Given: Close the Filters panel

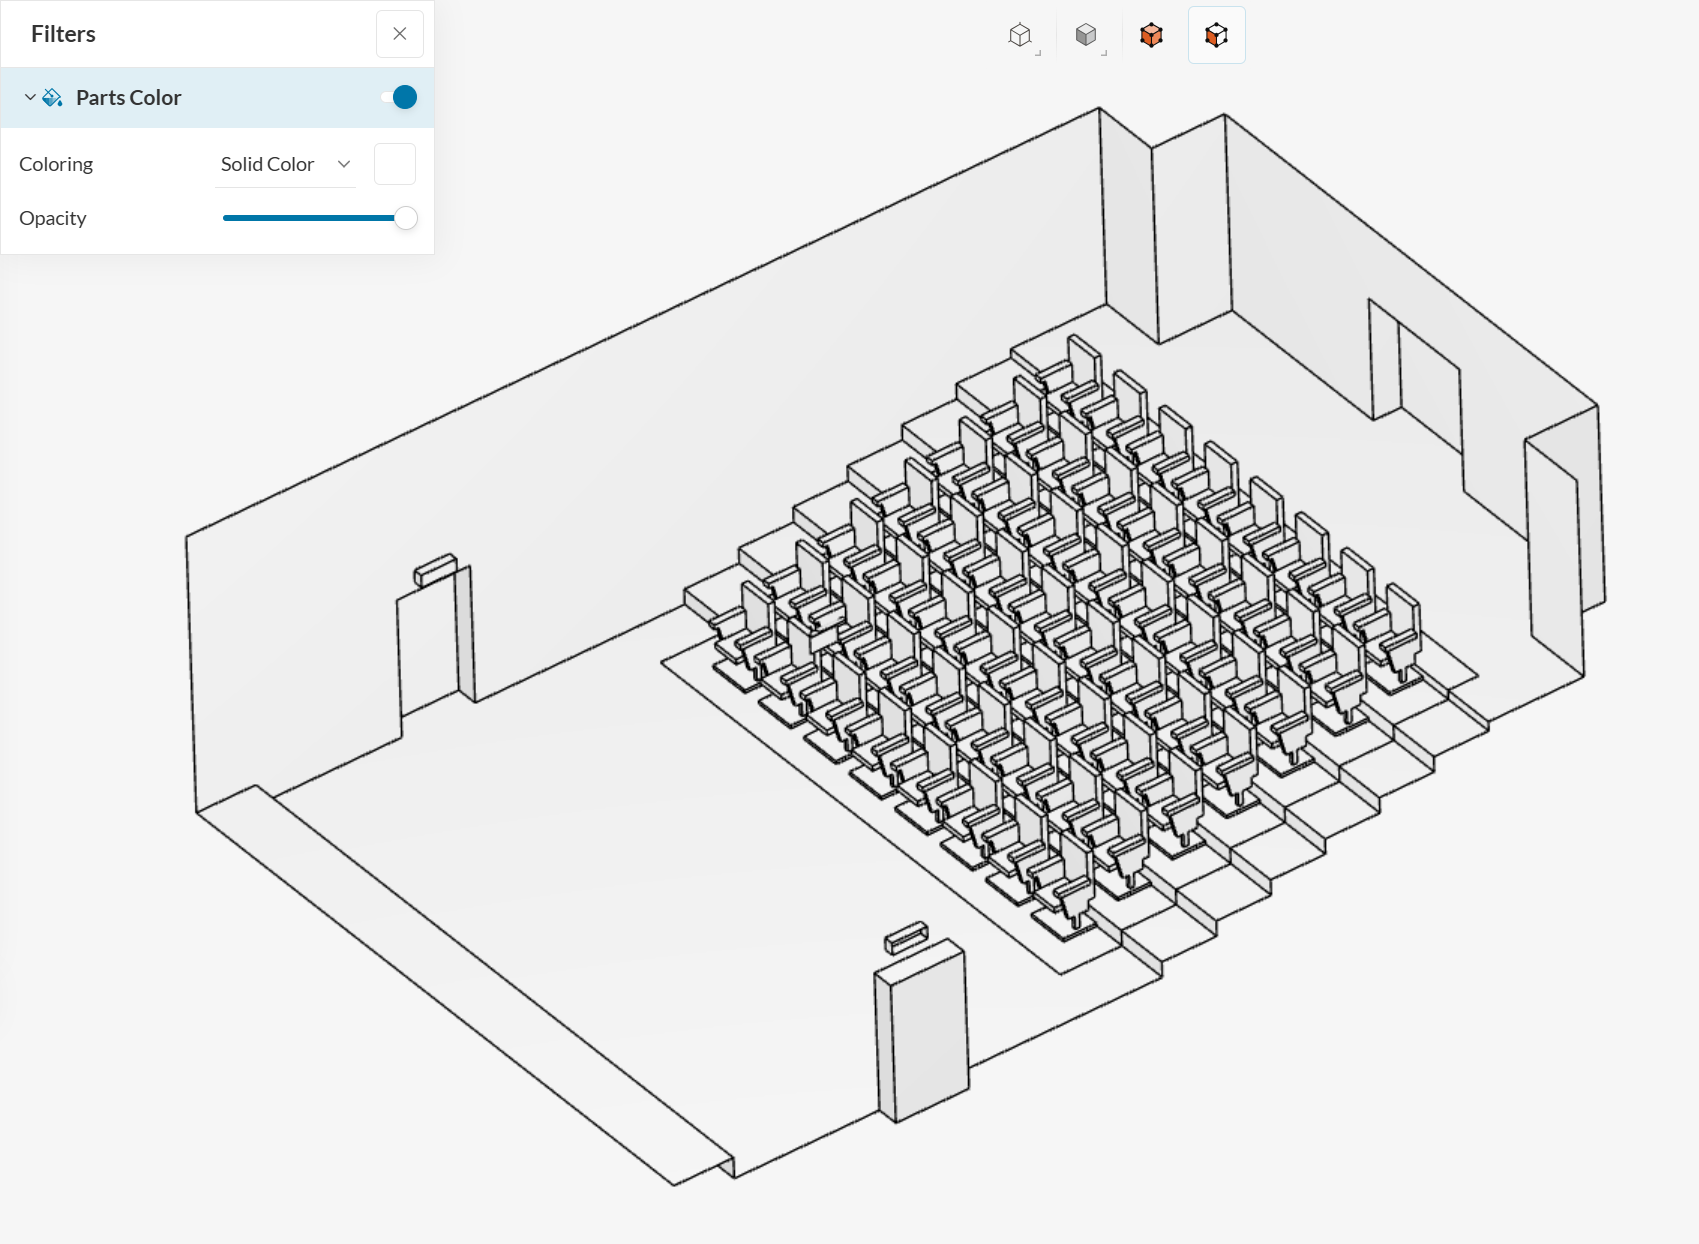Looking at the screenshot, I should click(399, 34).
